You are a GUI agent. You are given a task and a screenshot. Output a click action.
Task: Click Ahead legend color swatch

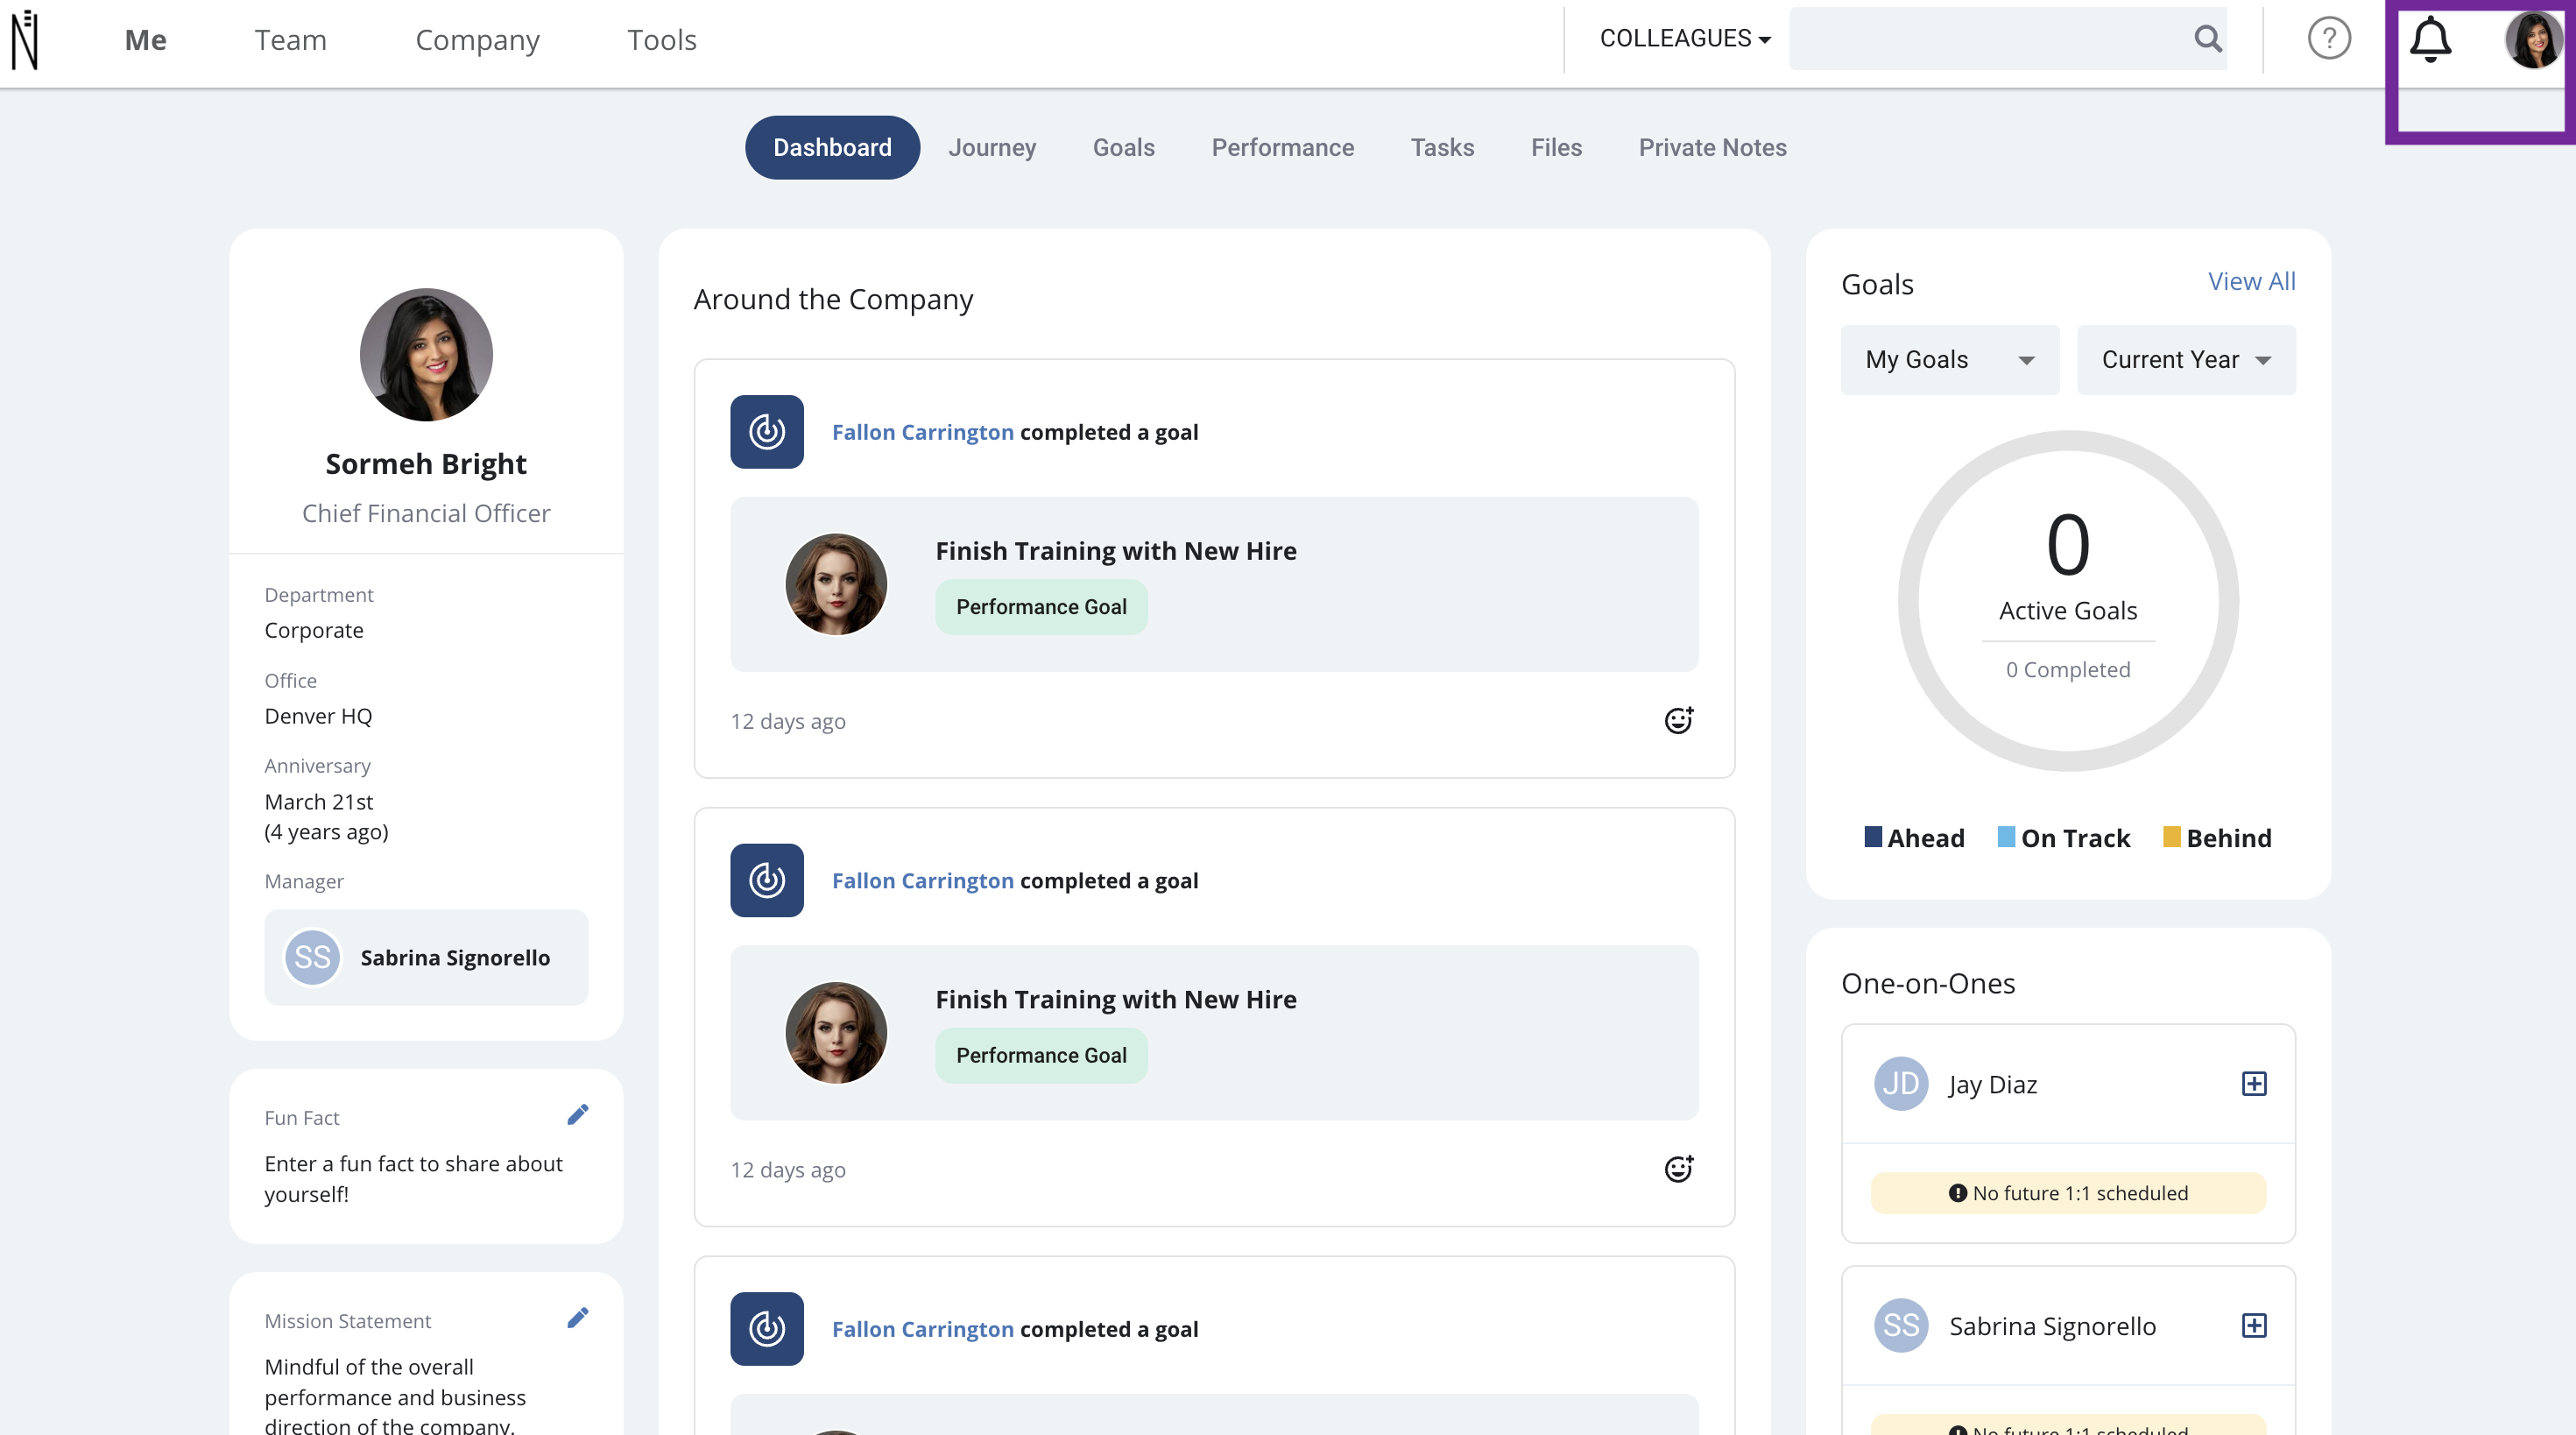click(x=1873, y=836)
